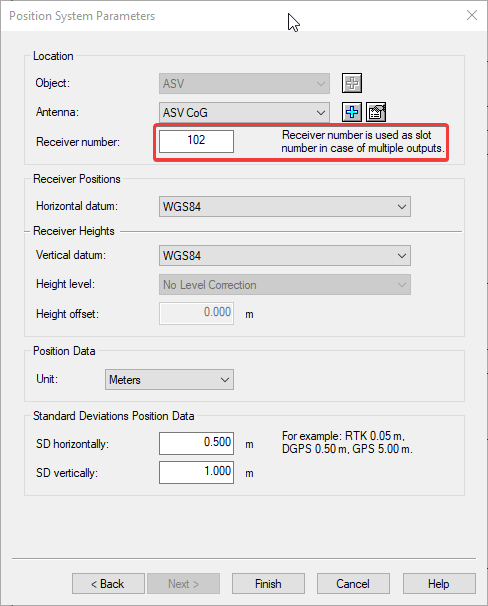Close the Position System Parameters dialog
Viewport: 488px width, 606px height.
(472, 15)
